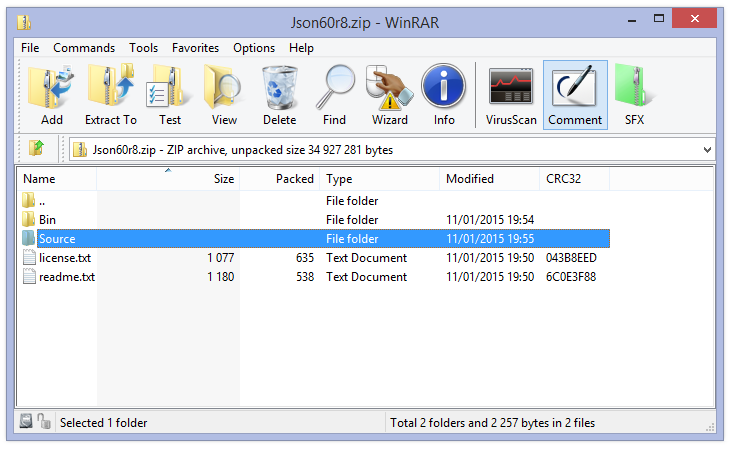Click 'Selected 1 folder' status text
This screenshot has height=450, width=732.
(103, 422)
